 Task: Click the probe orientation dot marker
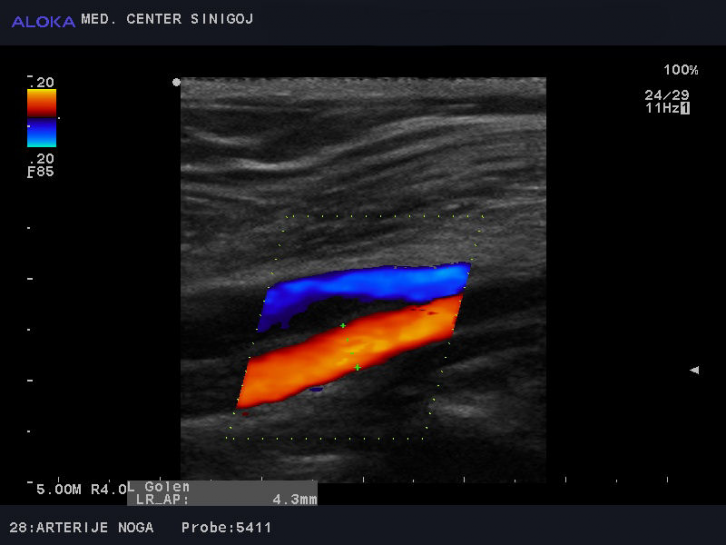[x=176, y=82]
